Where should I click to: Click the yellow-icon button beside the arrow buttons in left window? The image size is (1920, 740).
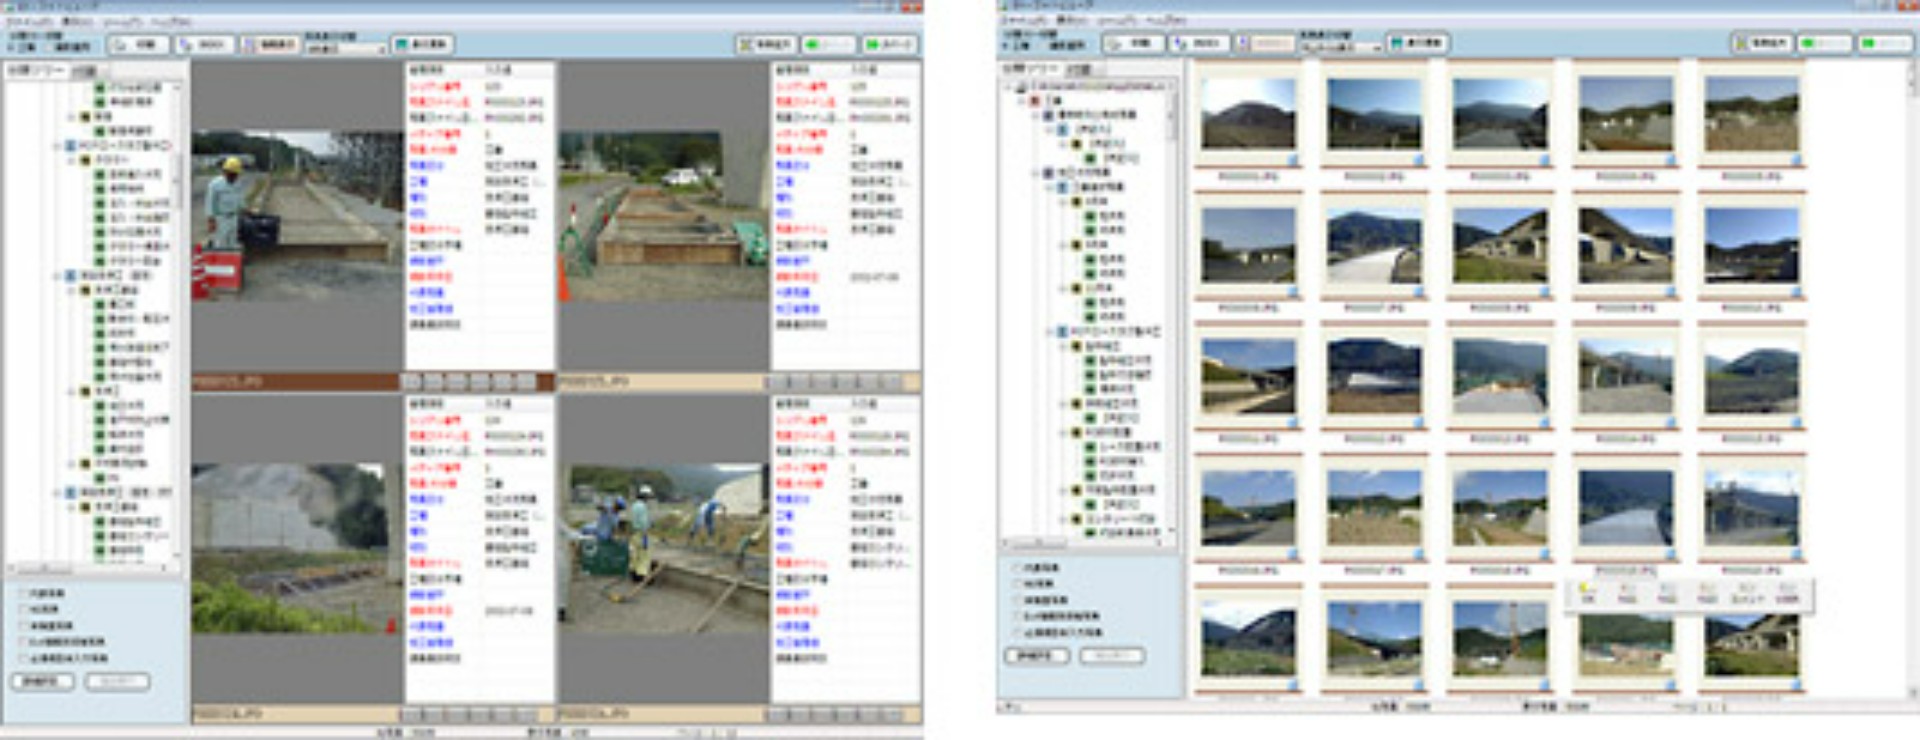click(x=766, y=45)
